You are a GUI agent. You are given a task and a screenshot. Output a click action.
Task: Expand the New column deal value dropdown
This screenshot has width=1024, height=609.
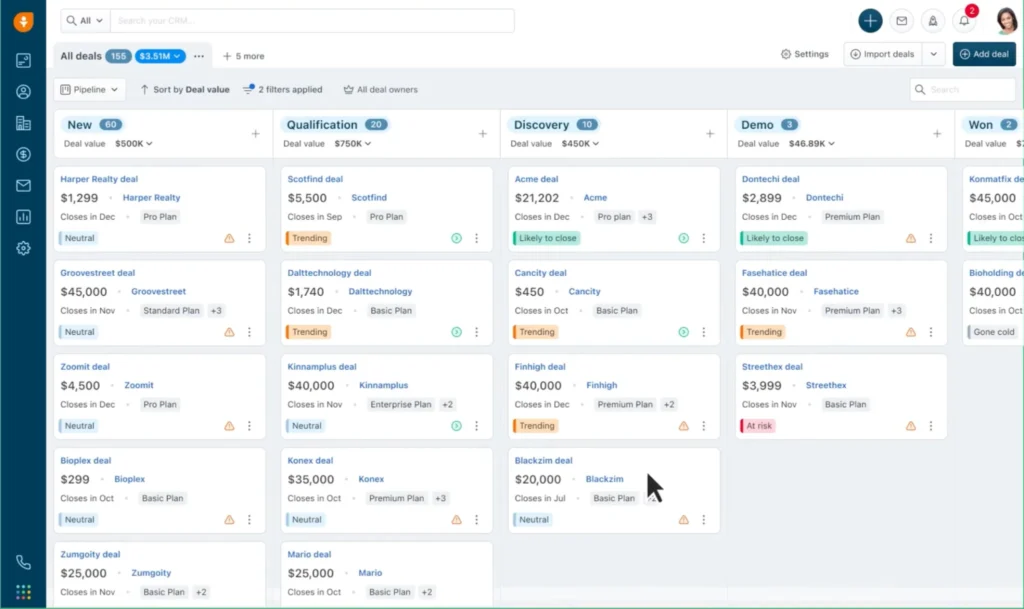[x=134, y=144]
